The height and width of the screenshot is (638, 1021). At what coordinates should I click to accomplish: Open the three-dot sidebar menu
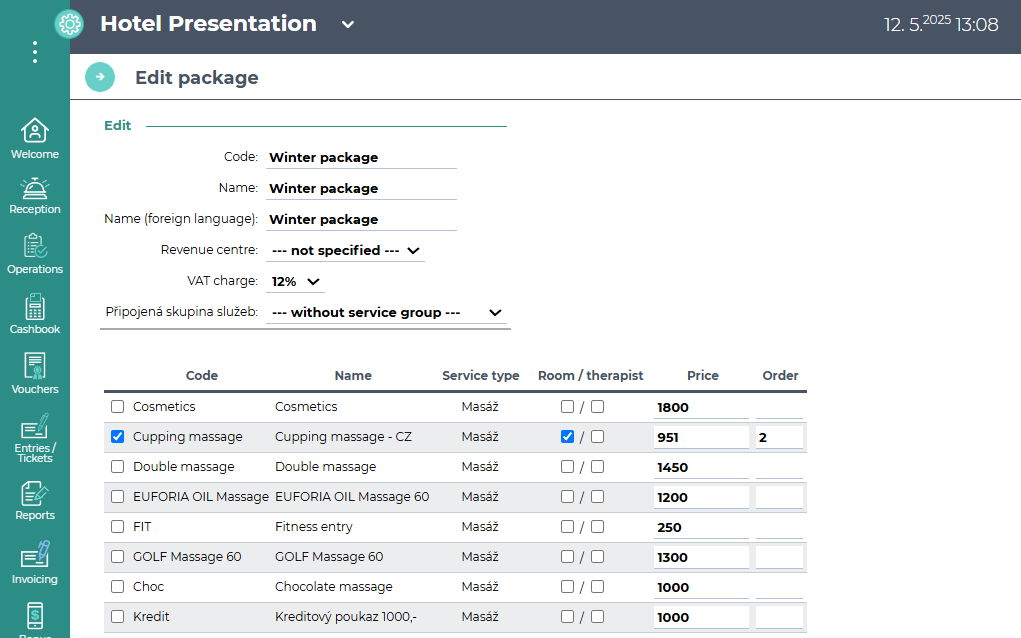35,52
